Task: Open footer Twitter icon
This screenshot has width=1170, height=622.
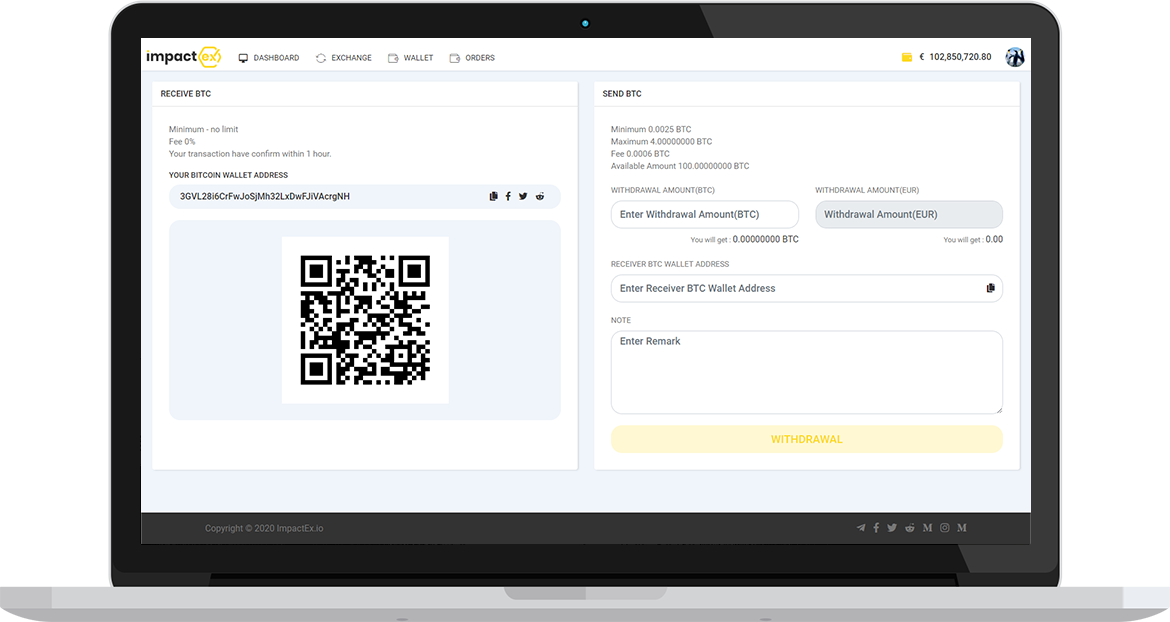Action: (x=891, y=528)
